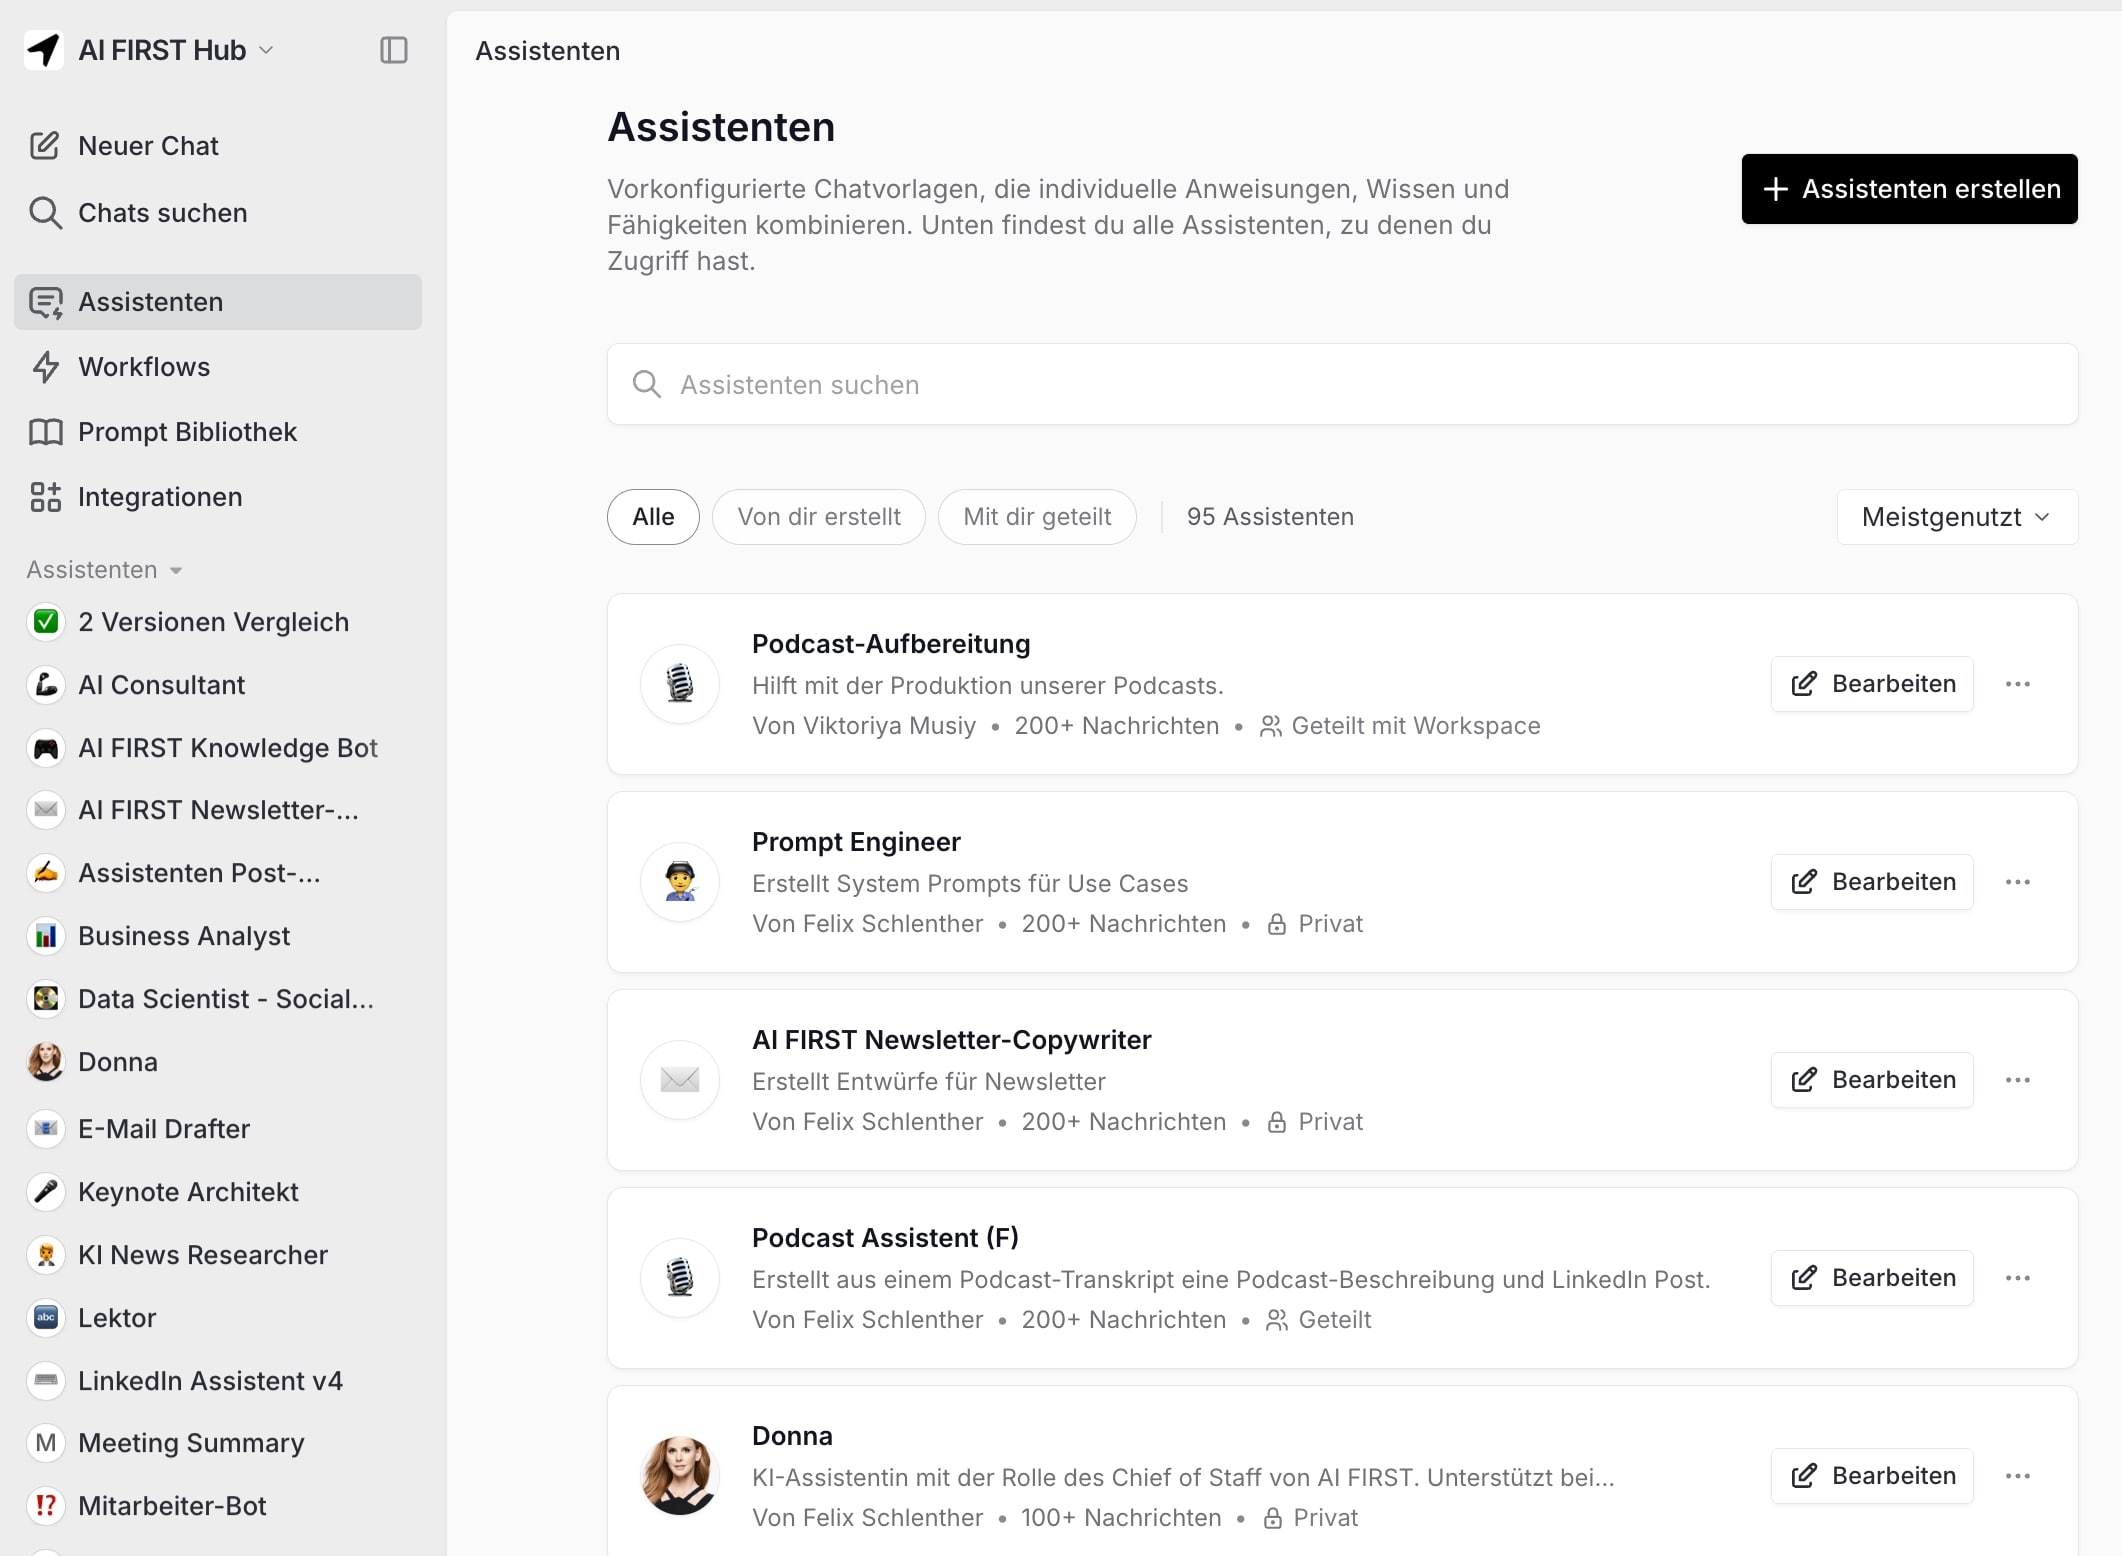The width and height of the screenshot is (2122, 1556).
Task: Click the Prompt Bibliothek book icon
Action: point(45,432)
